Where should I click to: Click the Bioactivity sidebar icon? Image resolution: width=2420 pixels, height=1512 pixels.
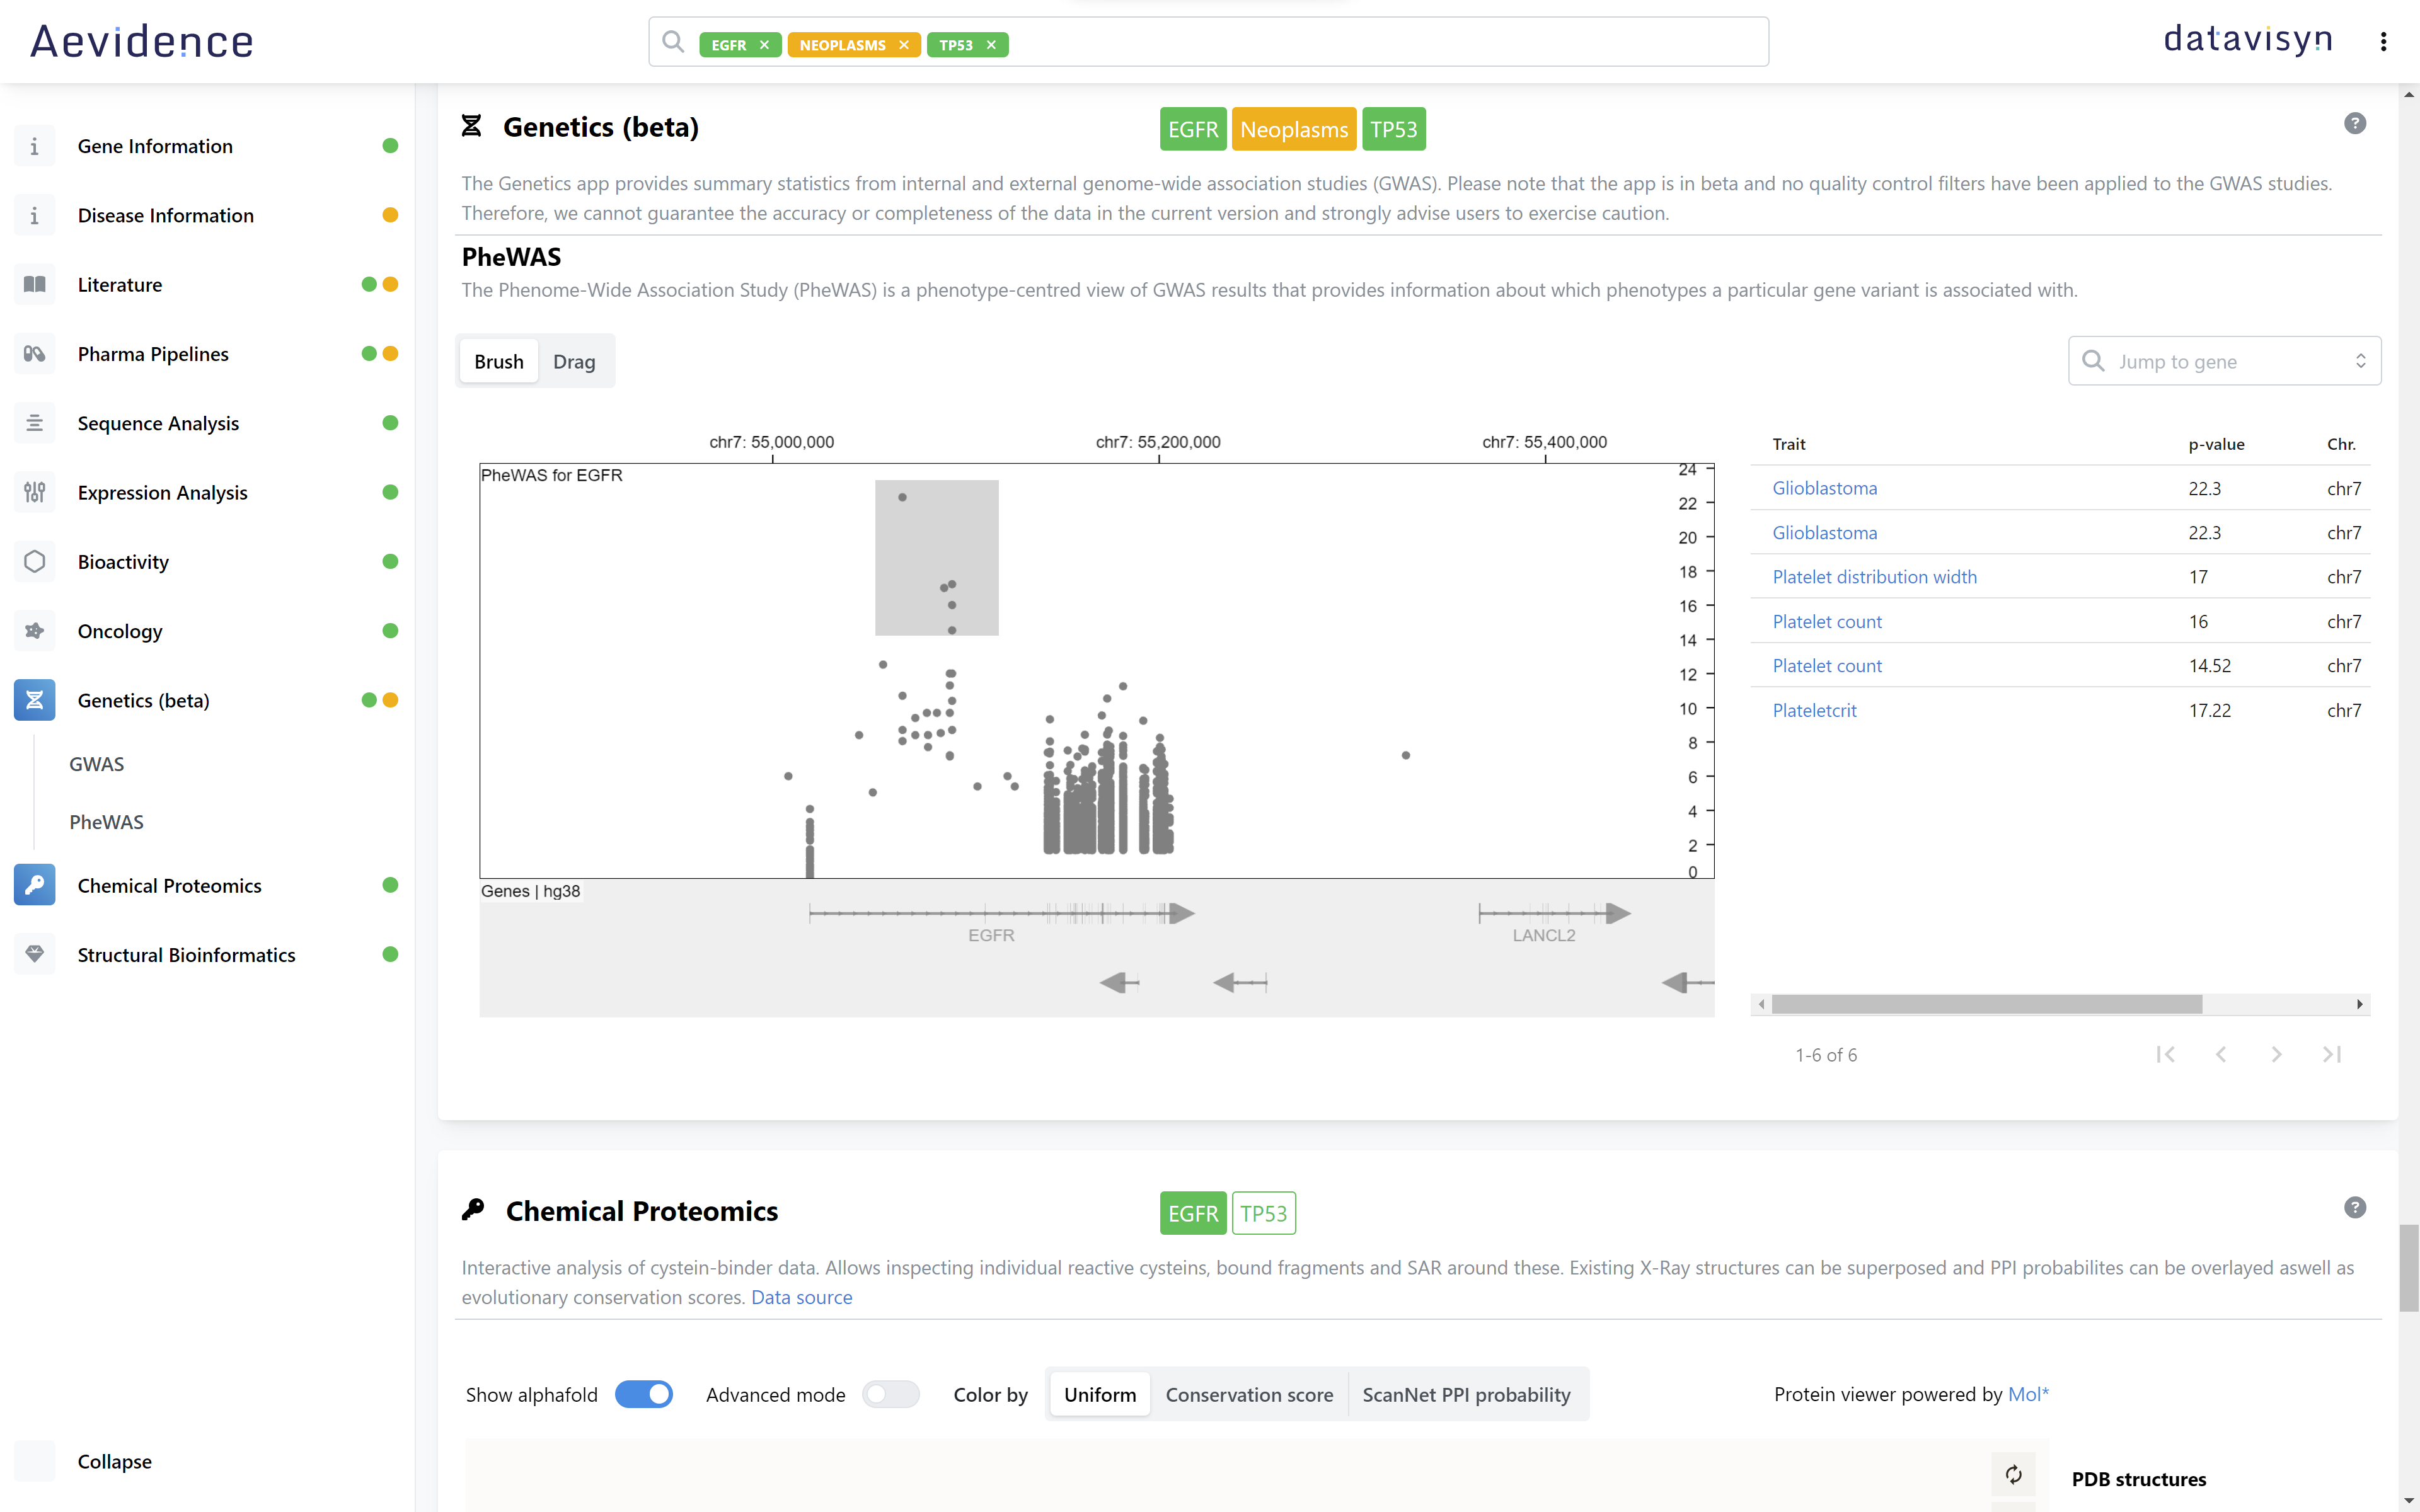tap(35, 561)
